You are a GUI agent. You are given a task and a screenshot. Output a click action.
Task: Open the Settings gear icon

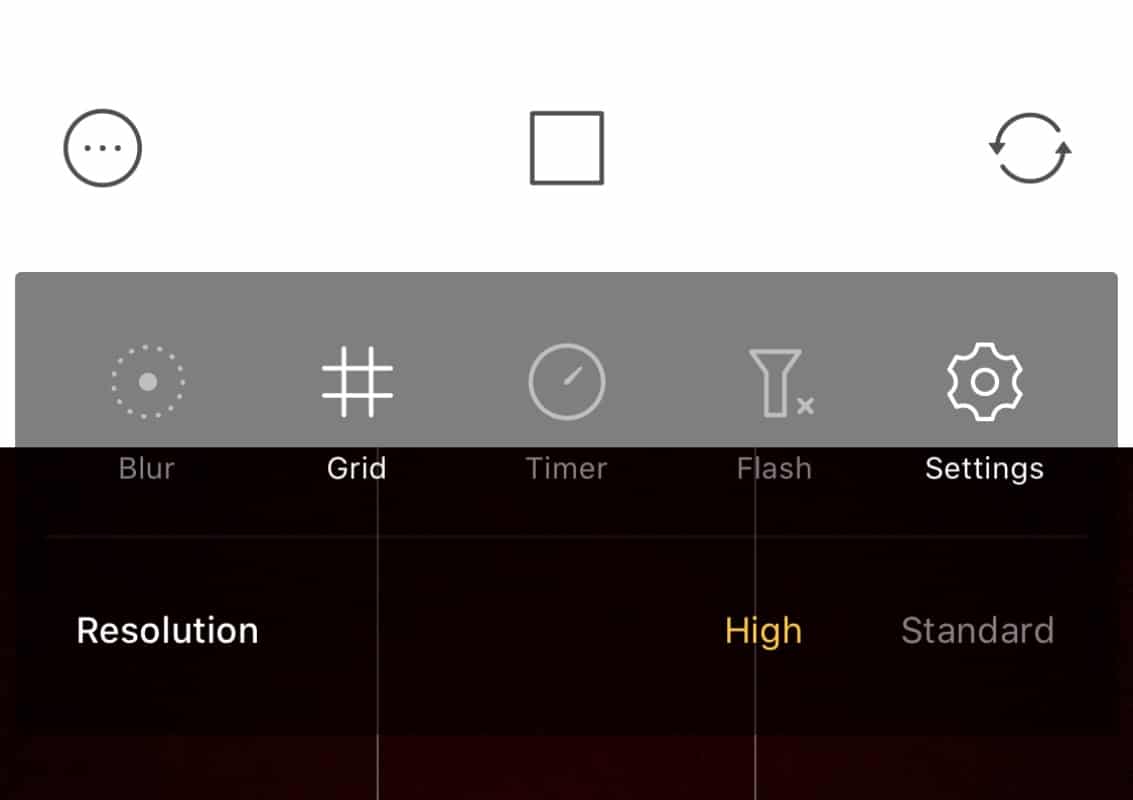point(985,381)
